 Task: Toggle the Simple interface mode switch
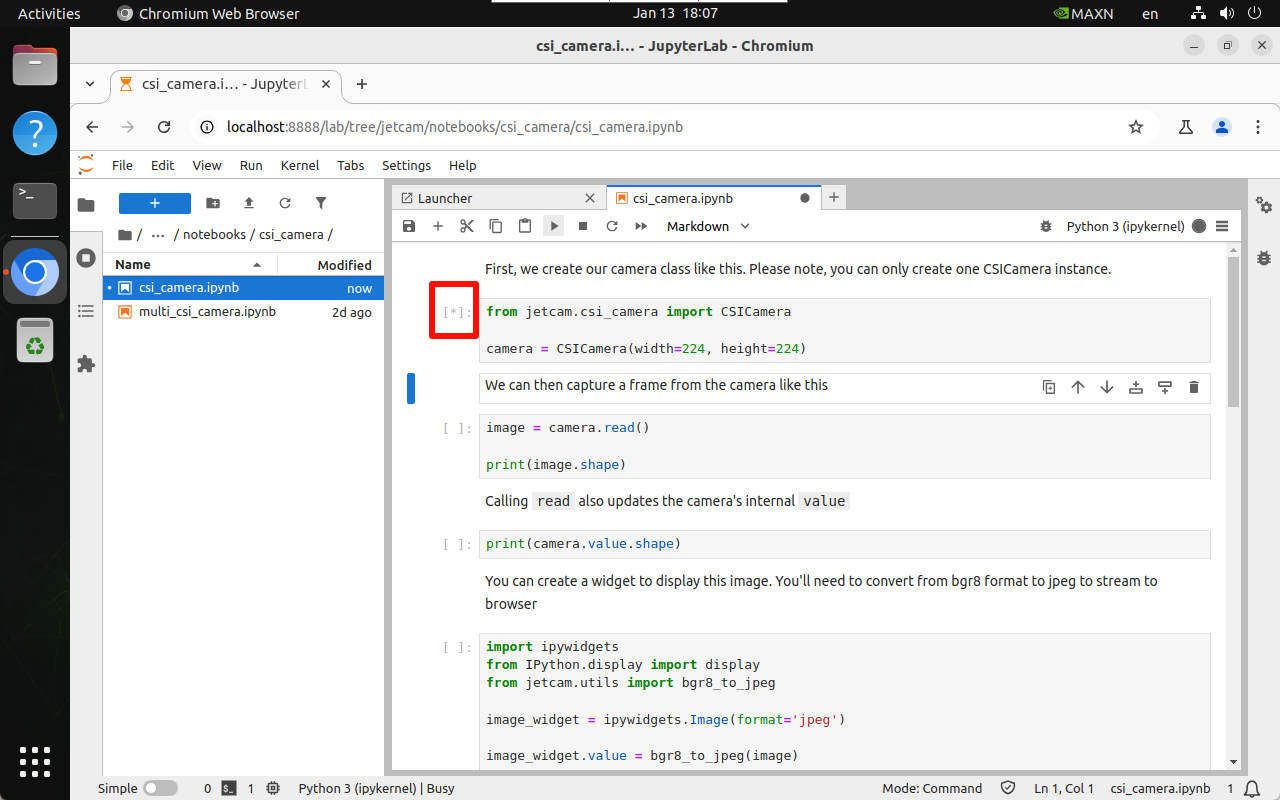(x=160, y=788)
